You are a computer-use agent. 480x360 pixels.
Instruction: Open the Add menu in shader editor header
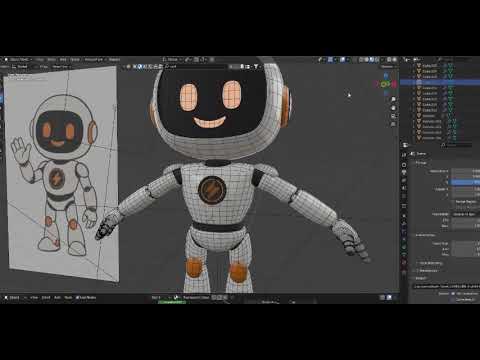coord(57,297)
